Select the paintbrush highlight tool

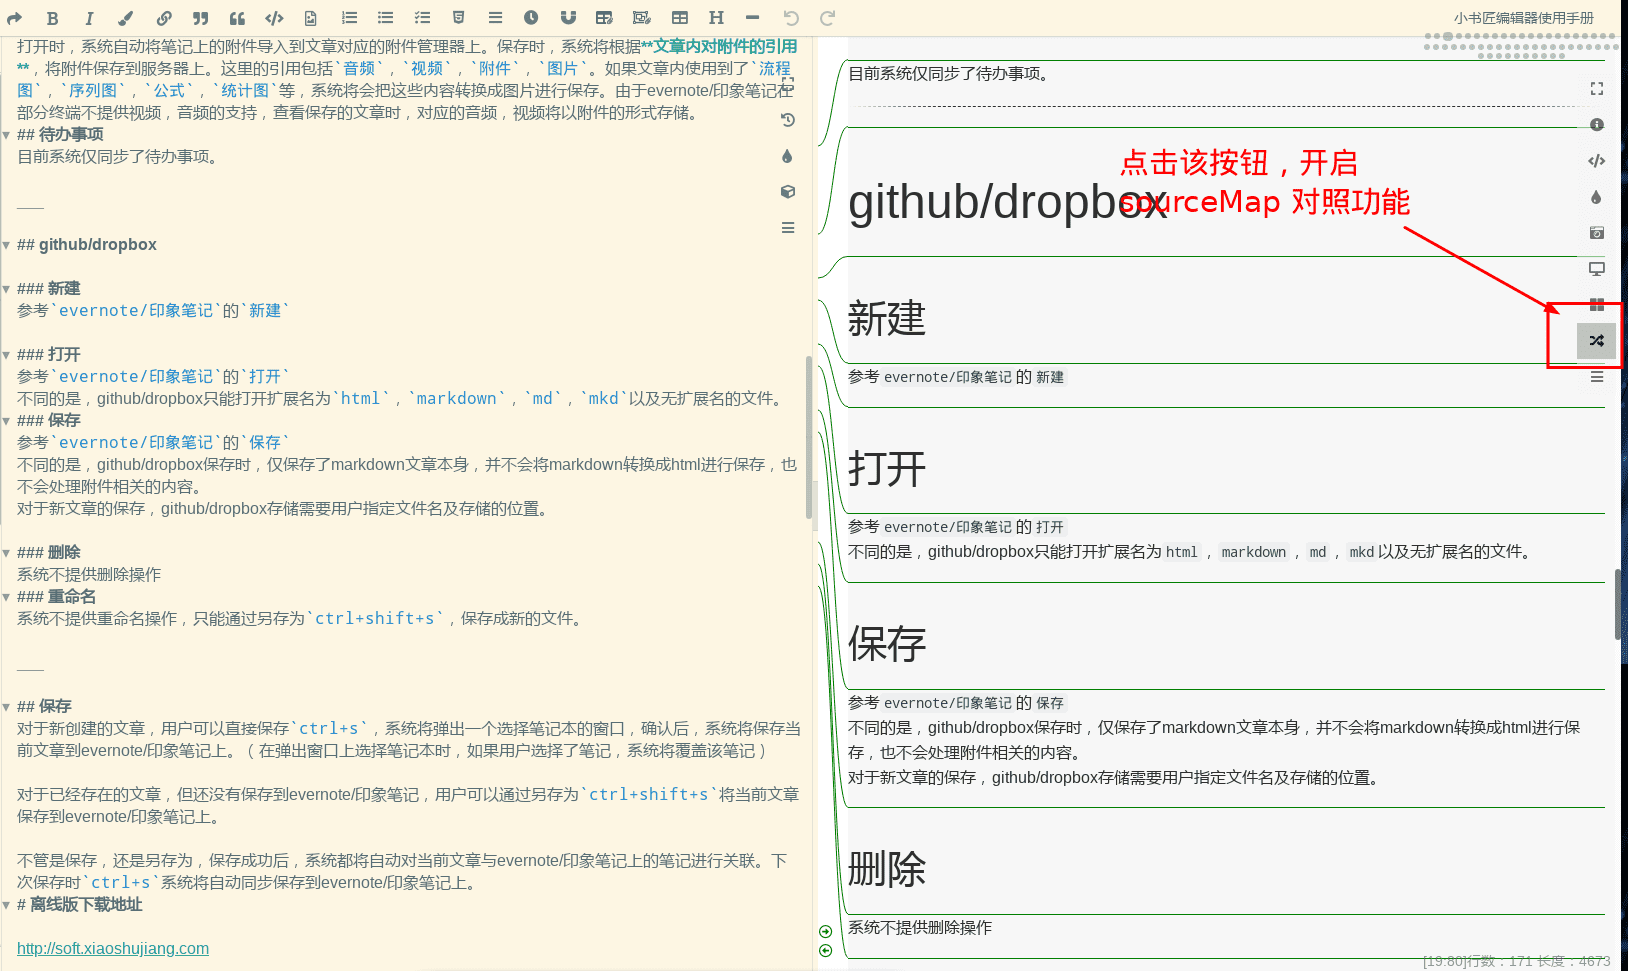coord(125,18)
